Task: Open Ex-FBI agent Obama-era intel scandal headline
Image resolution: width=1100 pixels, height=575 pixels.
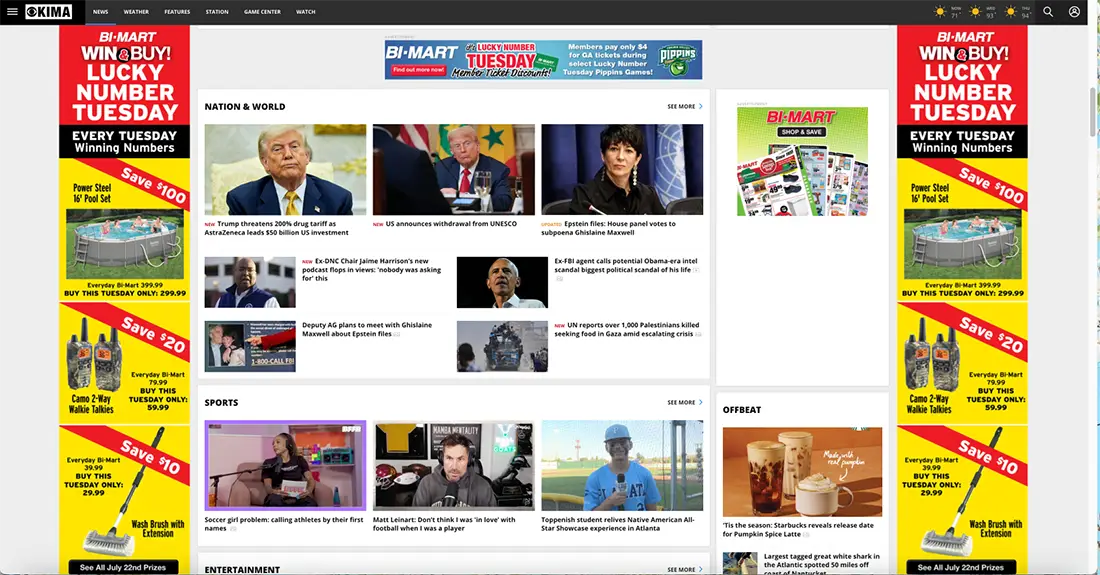Action: [626, 265]
